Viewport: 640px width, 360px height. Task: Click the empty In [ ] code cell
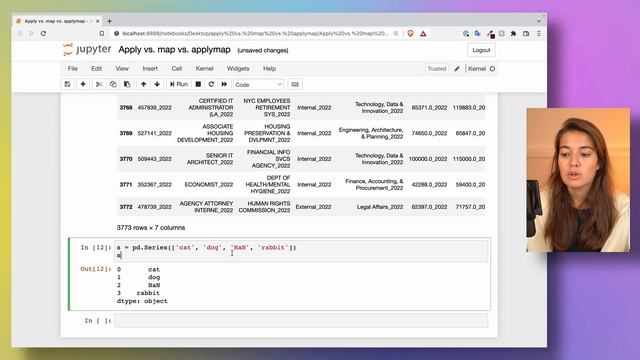(x=301, y=321)
